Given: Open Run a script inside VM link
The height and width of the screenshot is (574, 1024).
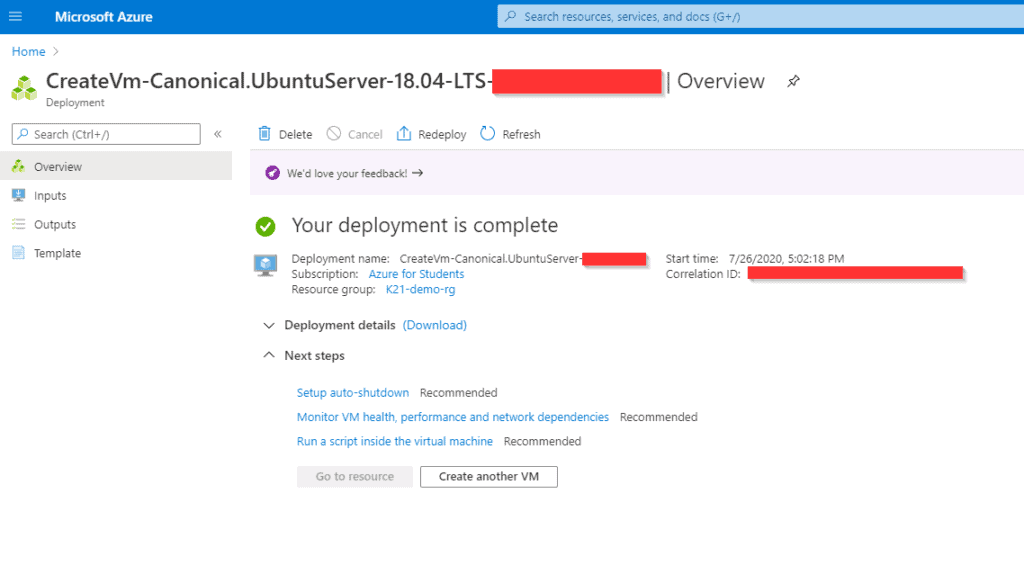Looking at the screenshot, I should click(x=394, y=441).
